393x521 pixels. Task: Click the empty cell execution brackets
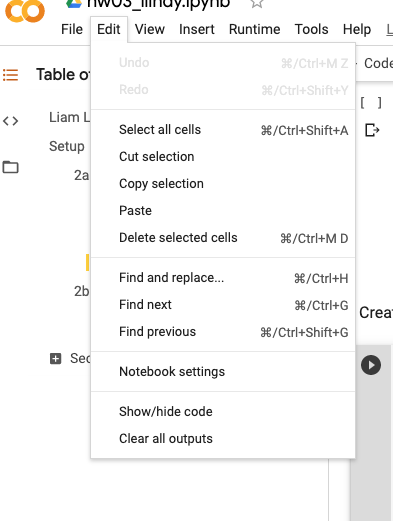pyautogui.click(x=371, y=103)
